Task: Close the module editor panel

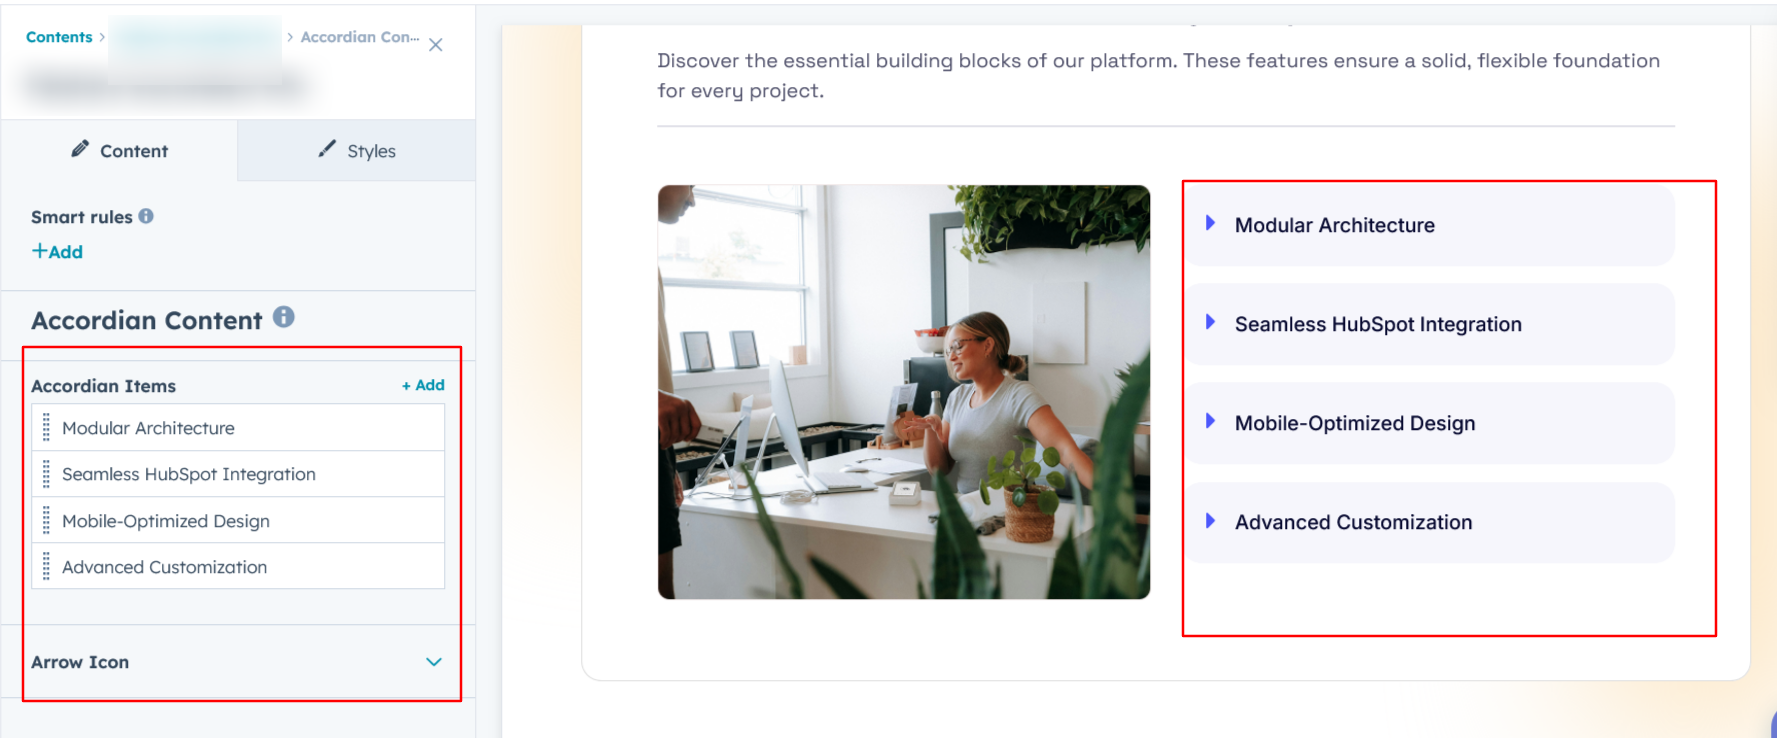Action: point(436,45)
